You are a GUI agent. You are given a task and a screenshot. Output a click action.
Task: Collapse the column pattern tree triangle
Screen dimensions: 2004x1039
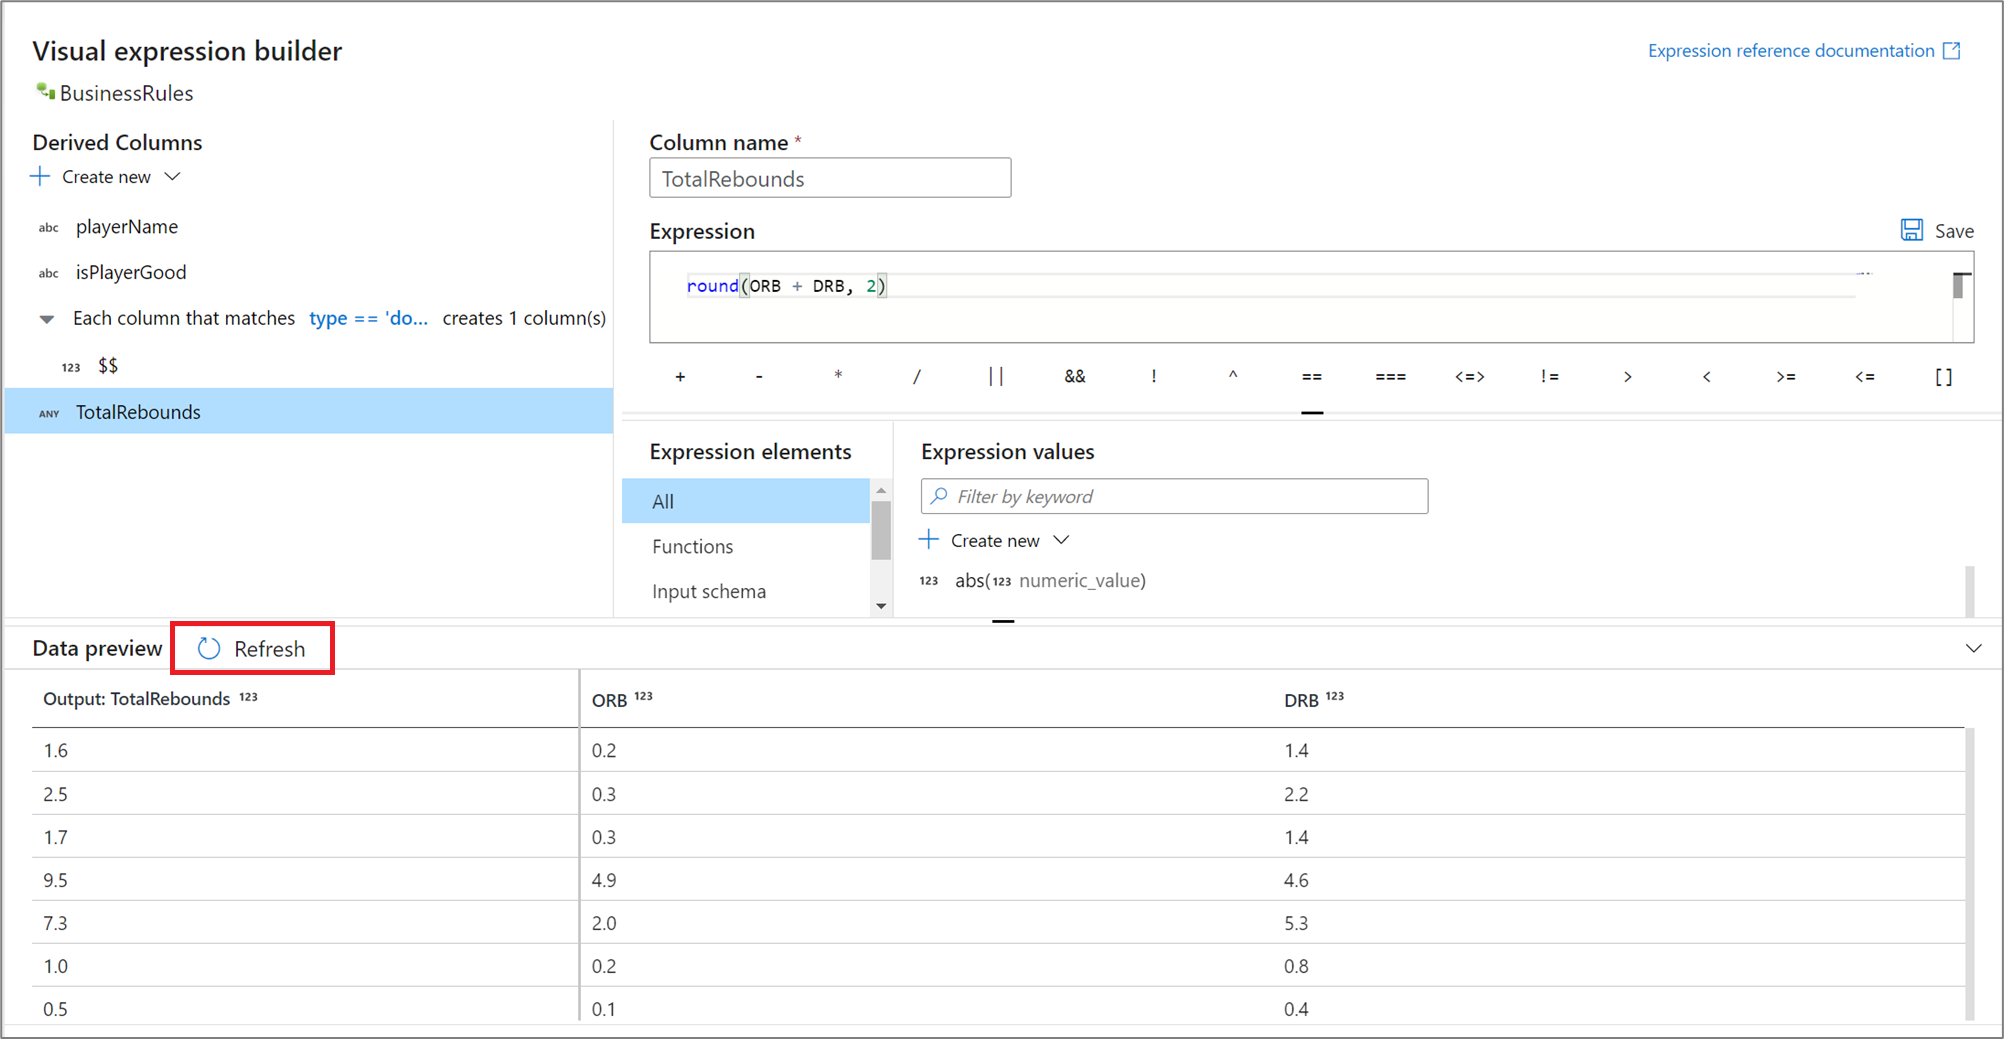coord(47,319)
